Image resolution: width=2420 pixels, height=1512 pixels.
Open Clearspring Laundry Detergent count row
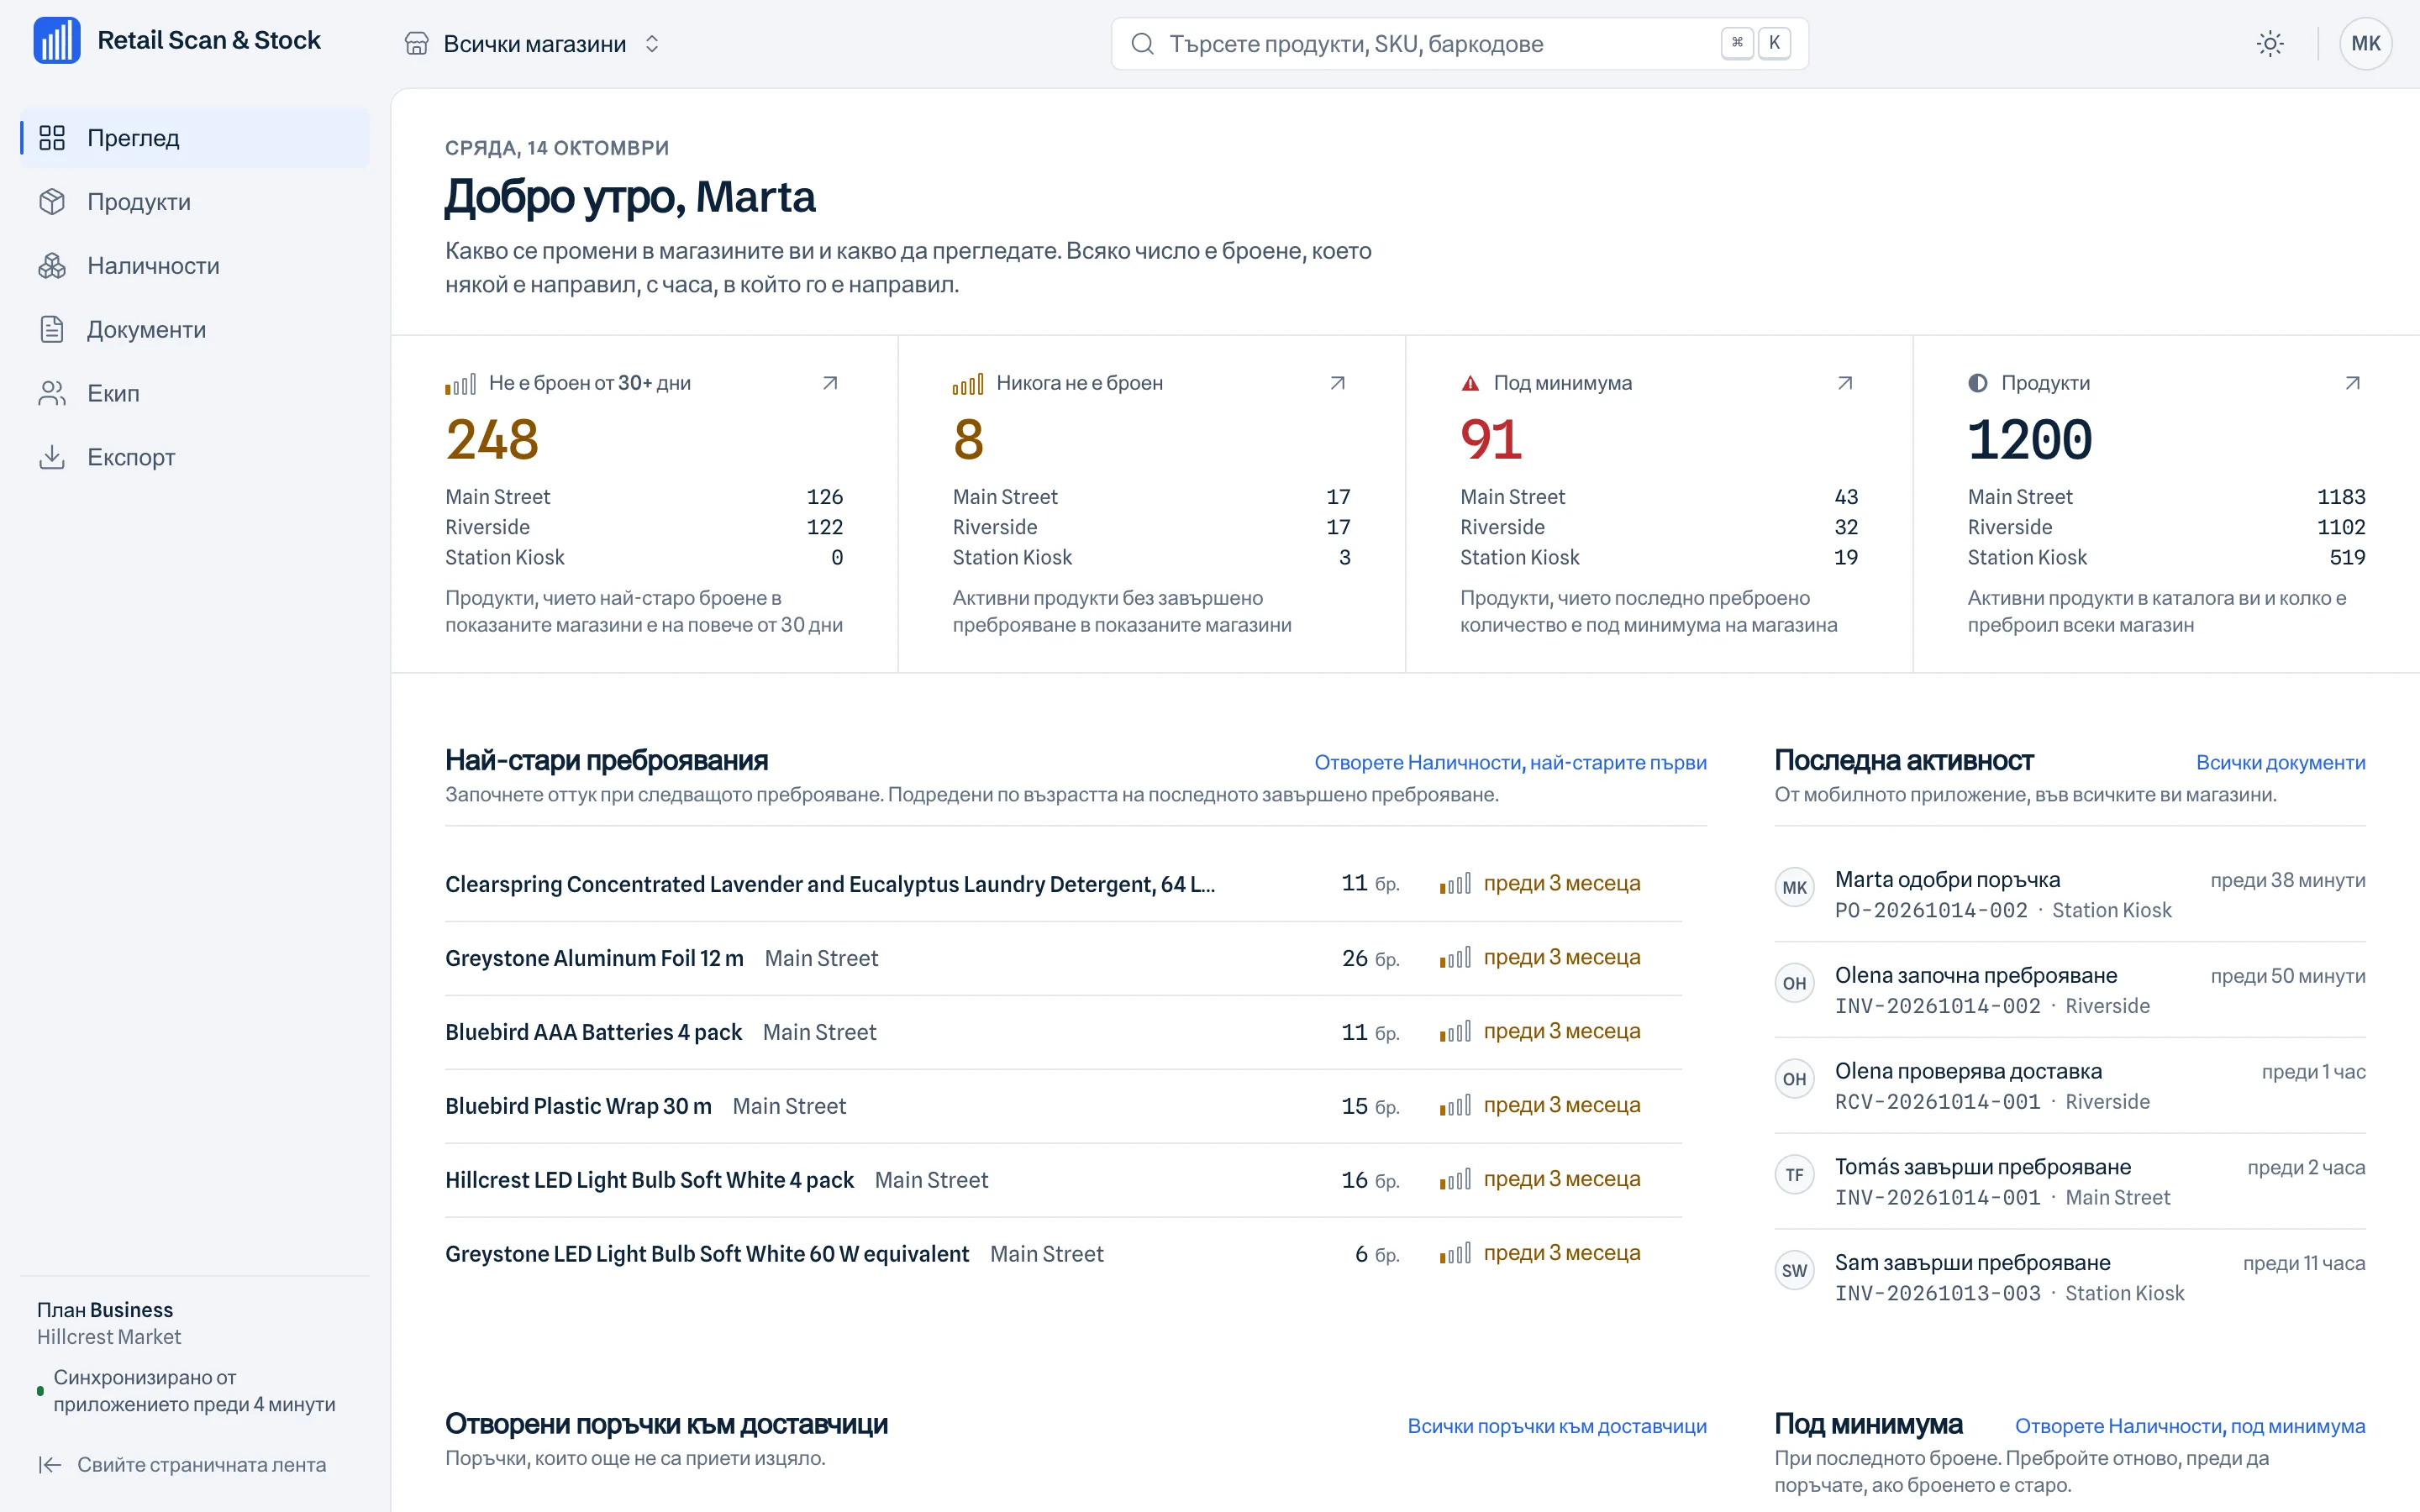pyautogui.click(x=1063, y=884)
